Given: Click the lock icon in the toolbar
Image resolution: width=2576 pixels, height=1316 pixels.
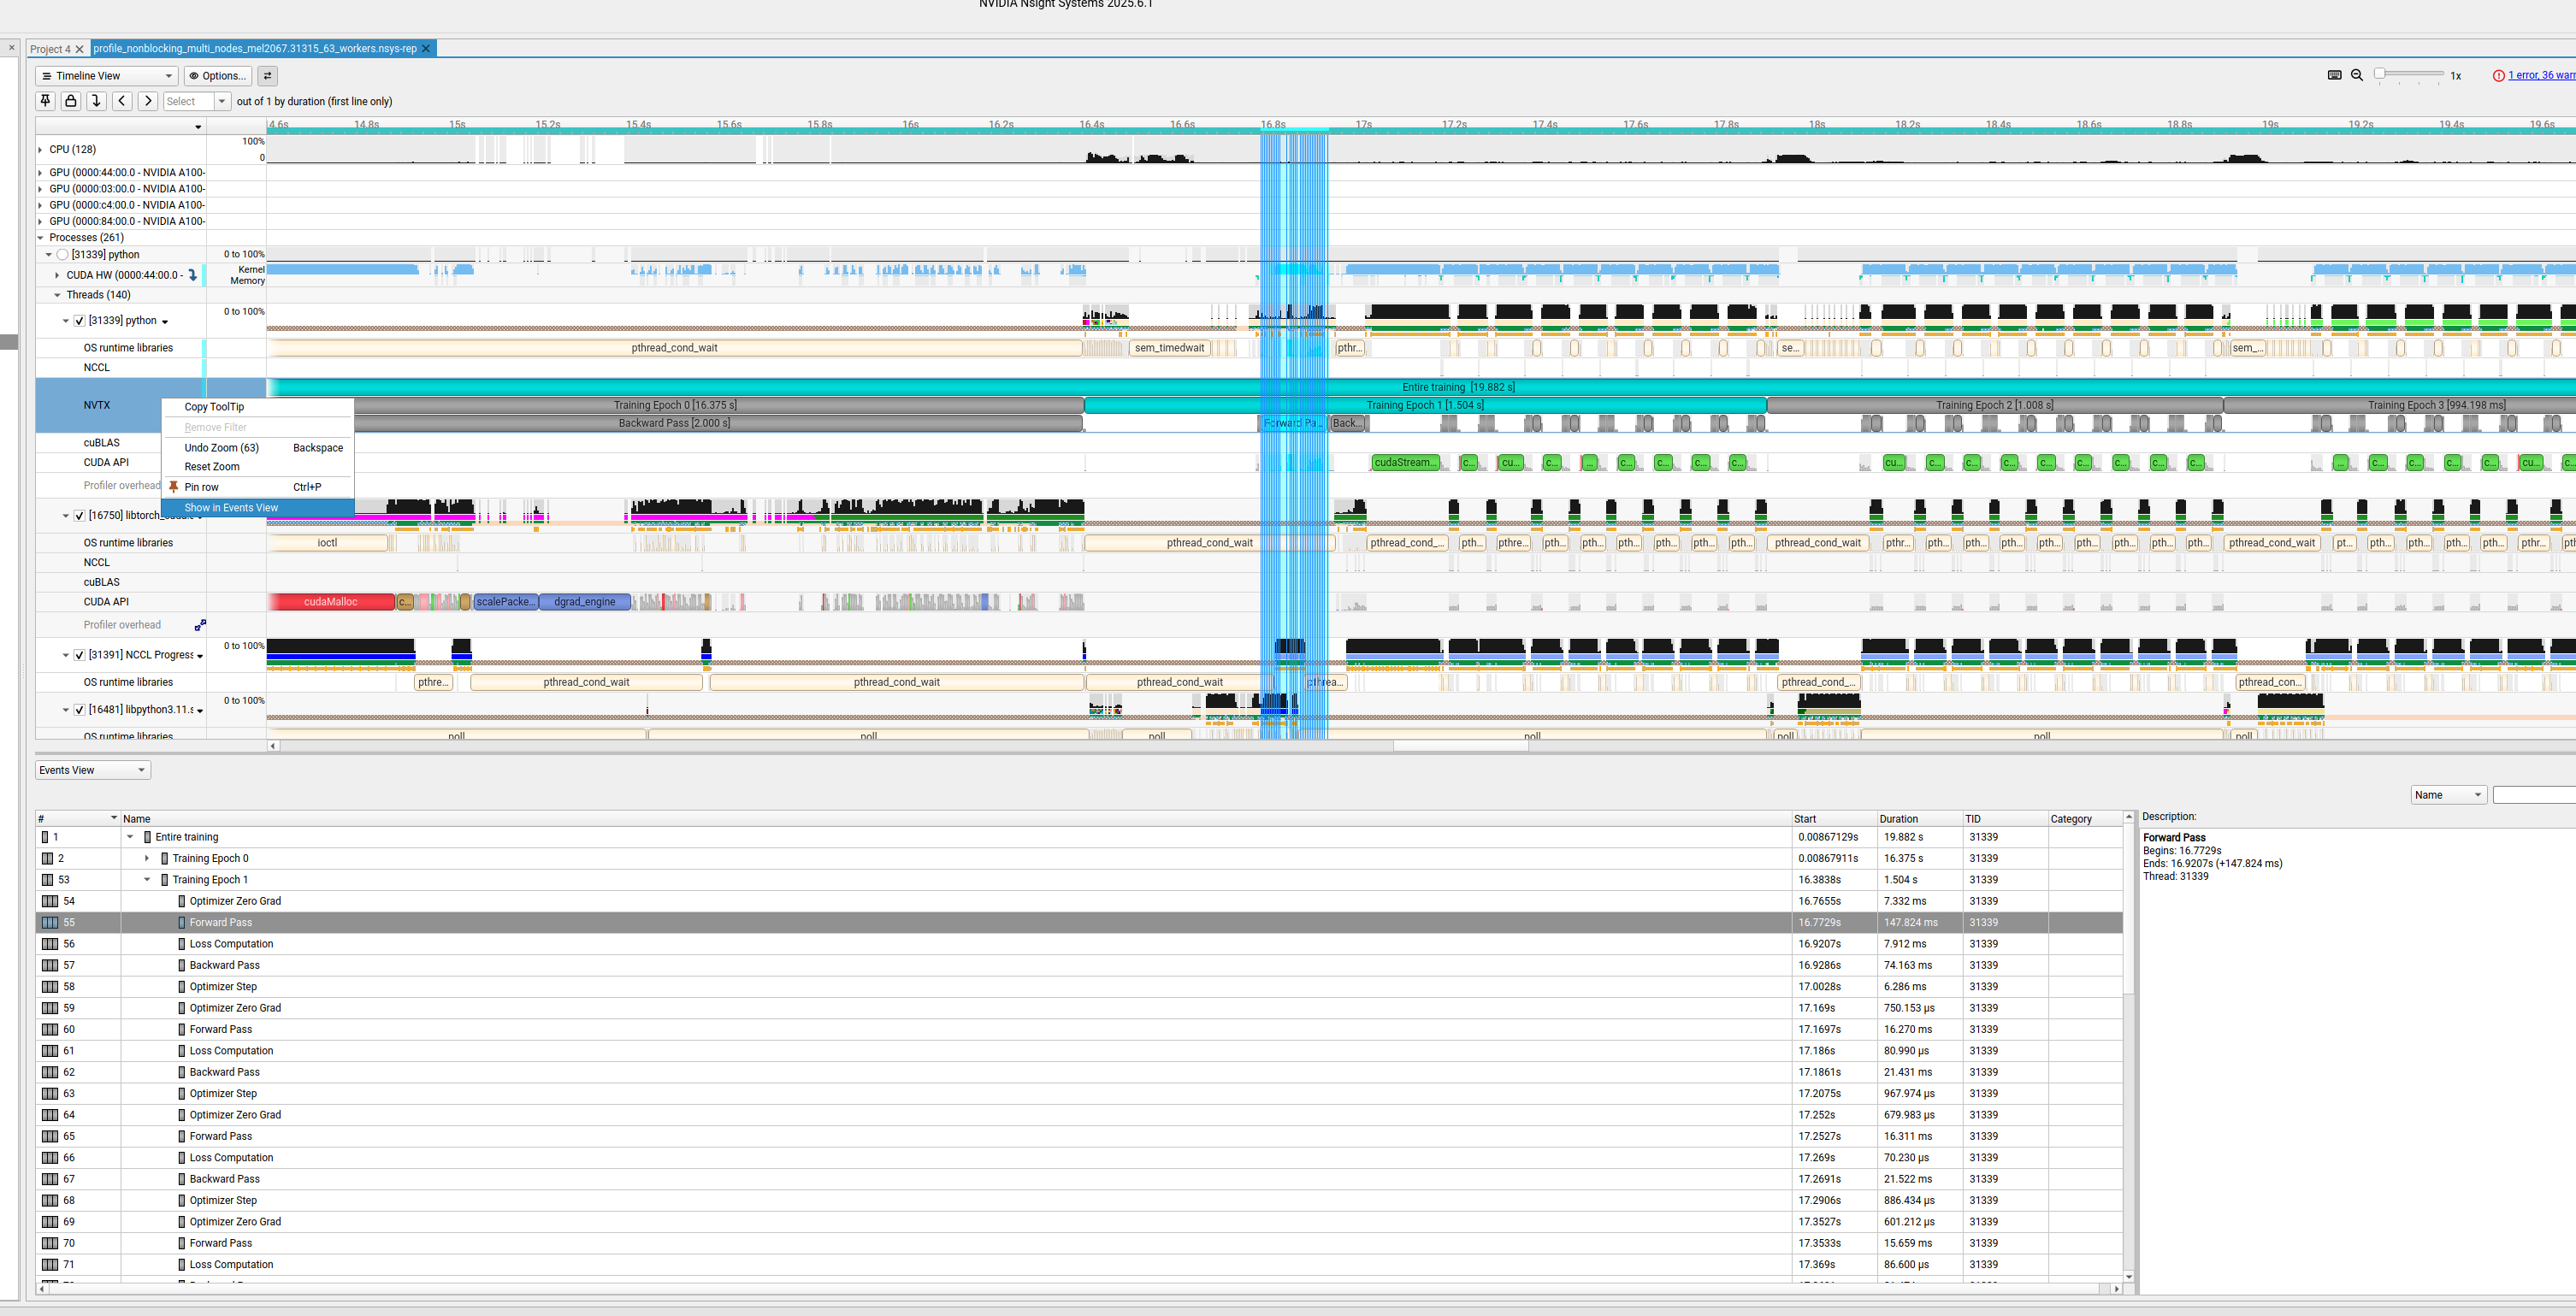Looking at the screenshot, I should (70, 101).
